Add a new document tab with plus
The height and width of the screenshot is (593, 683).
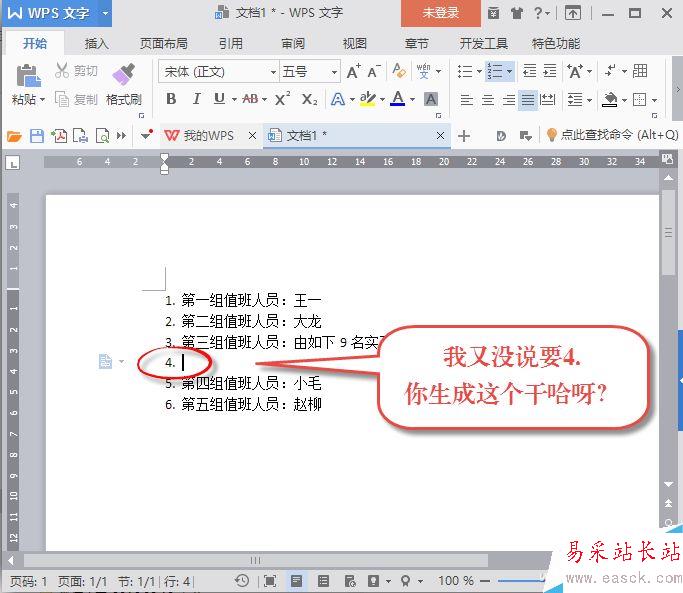(464, 136)
